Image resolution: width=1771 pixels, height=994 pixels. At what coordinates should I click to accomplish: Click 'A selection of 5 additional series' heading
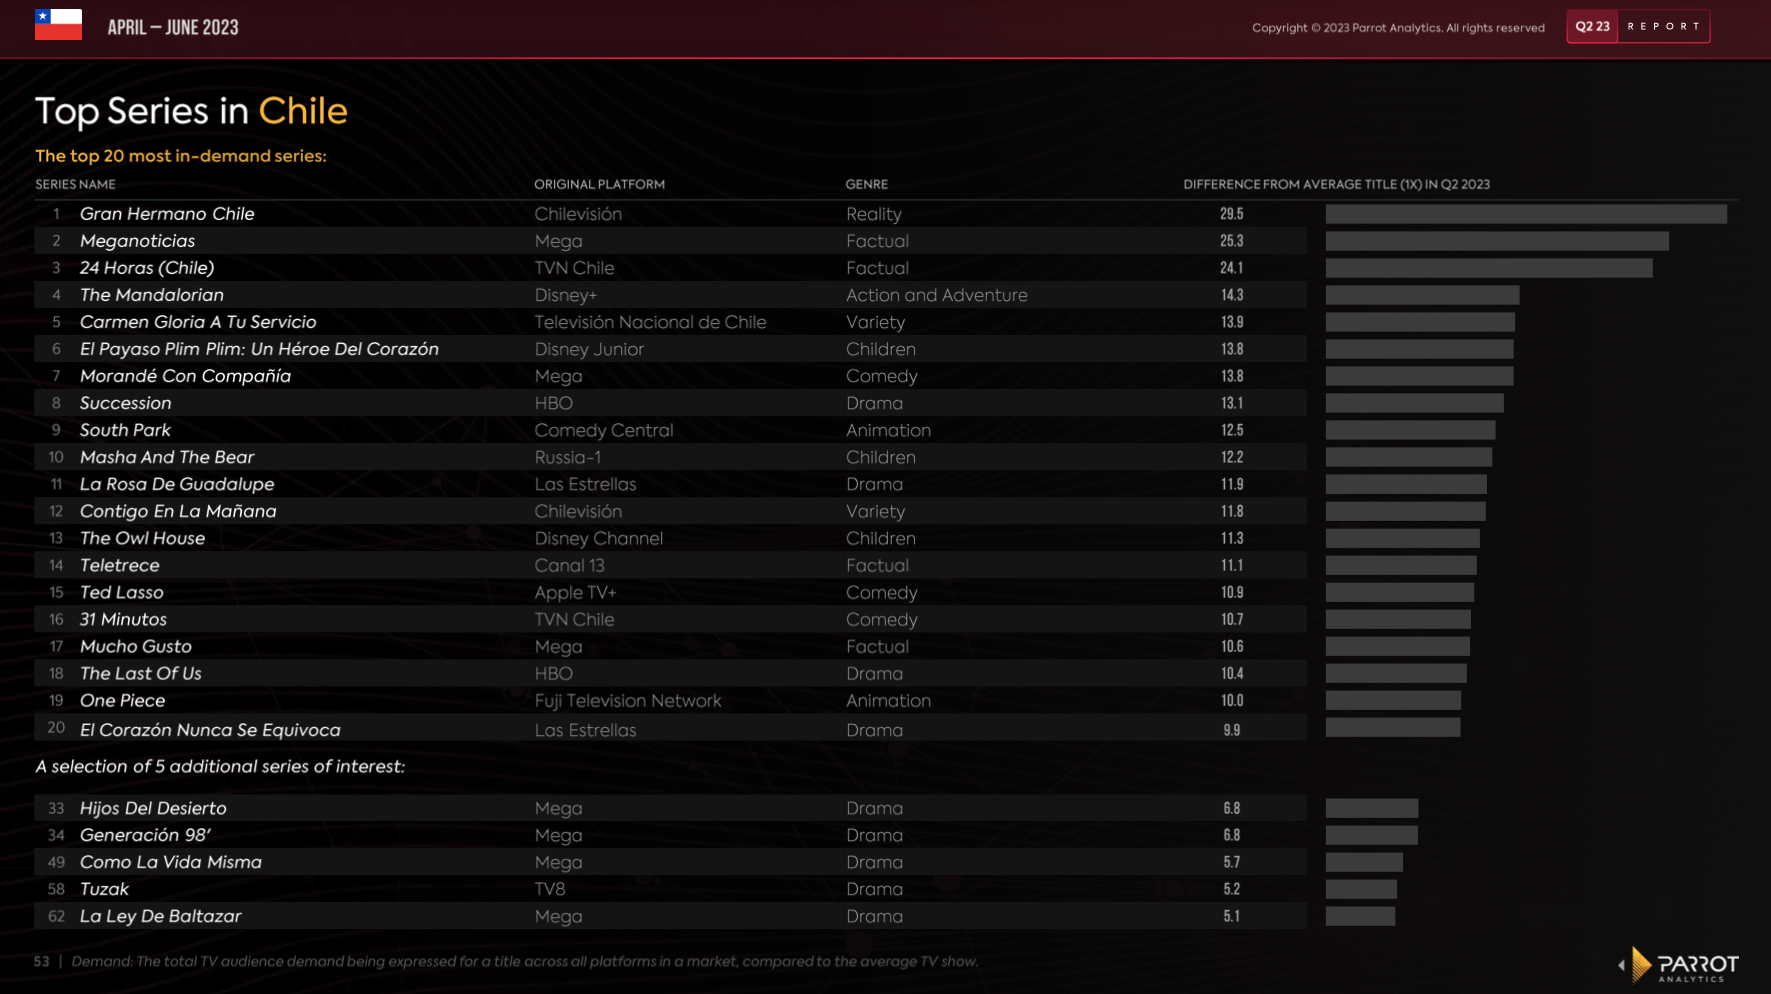(220, 766)
